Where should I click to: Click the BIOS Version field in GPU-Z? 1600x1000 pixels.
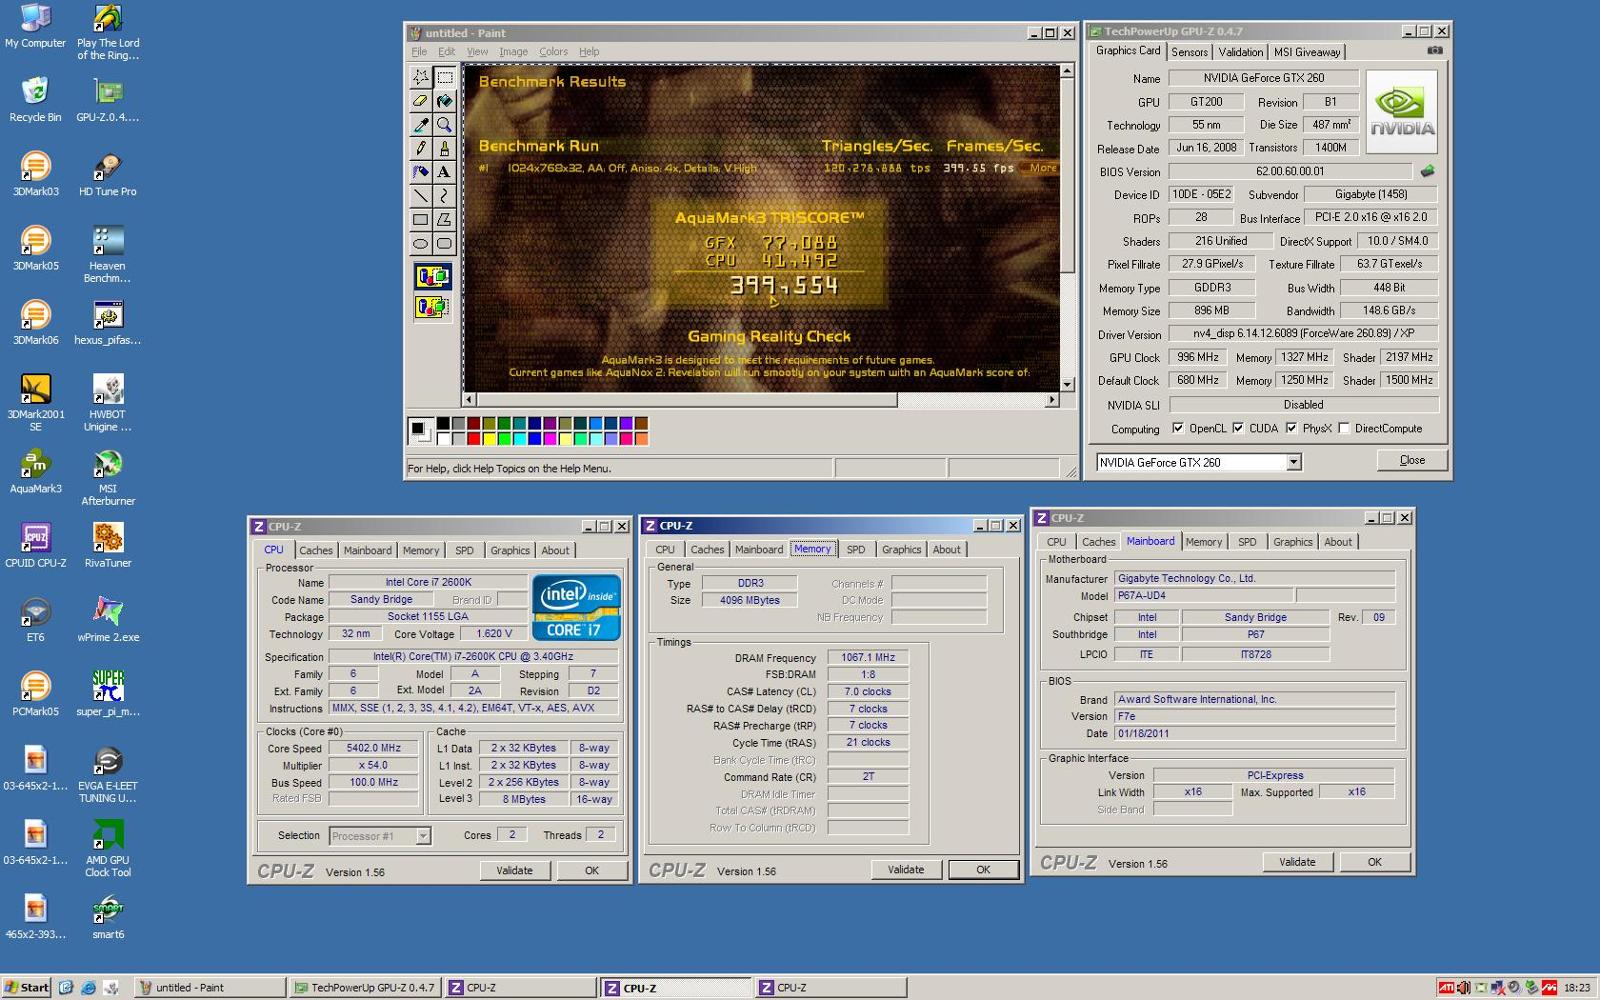[x=1290, y=171]
